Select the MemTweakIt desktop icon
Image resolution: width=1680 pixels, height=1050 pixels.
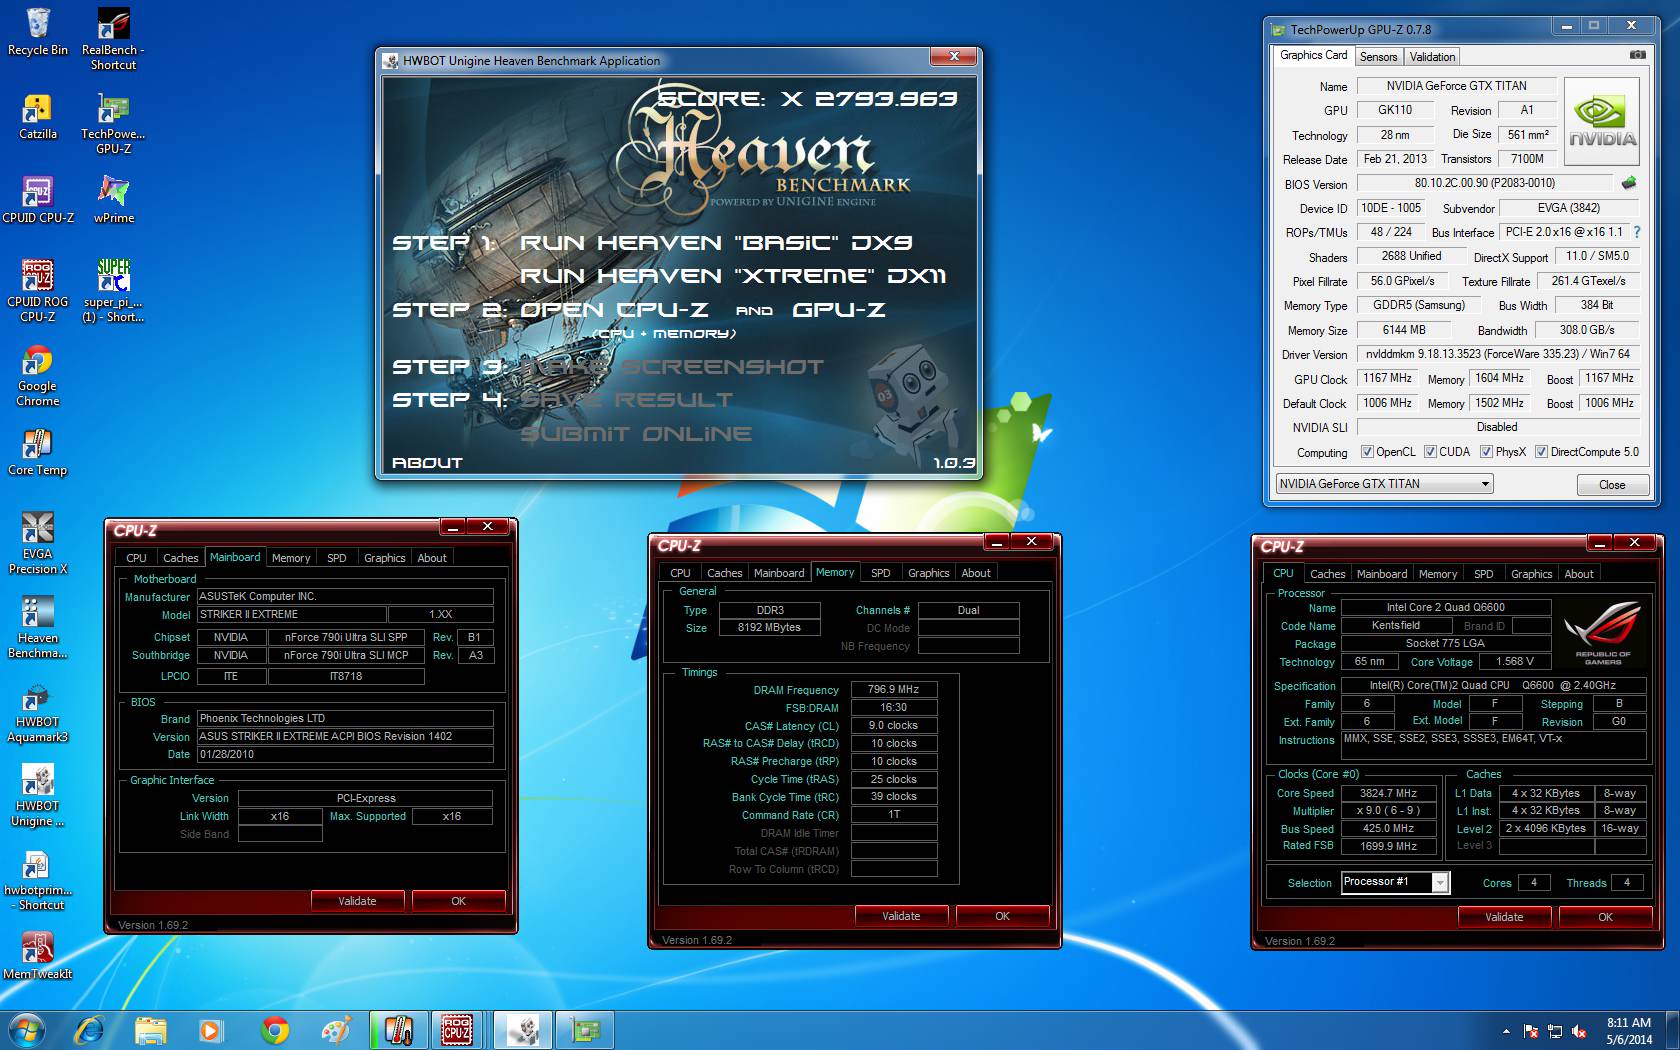pyautogui.click(x=38, y=956)
